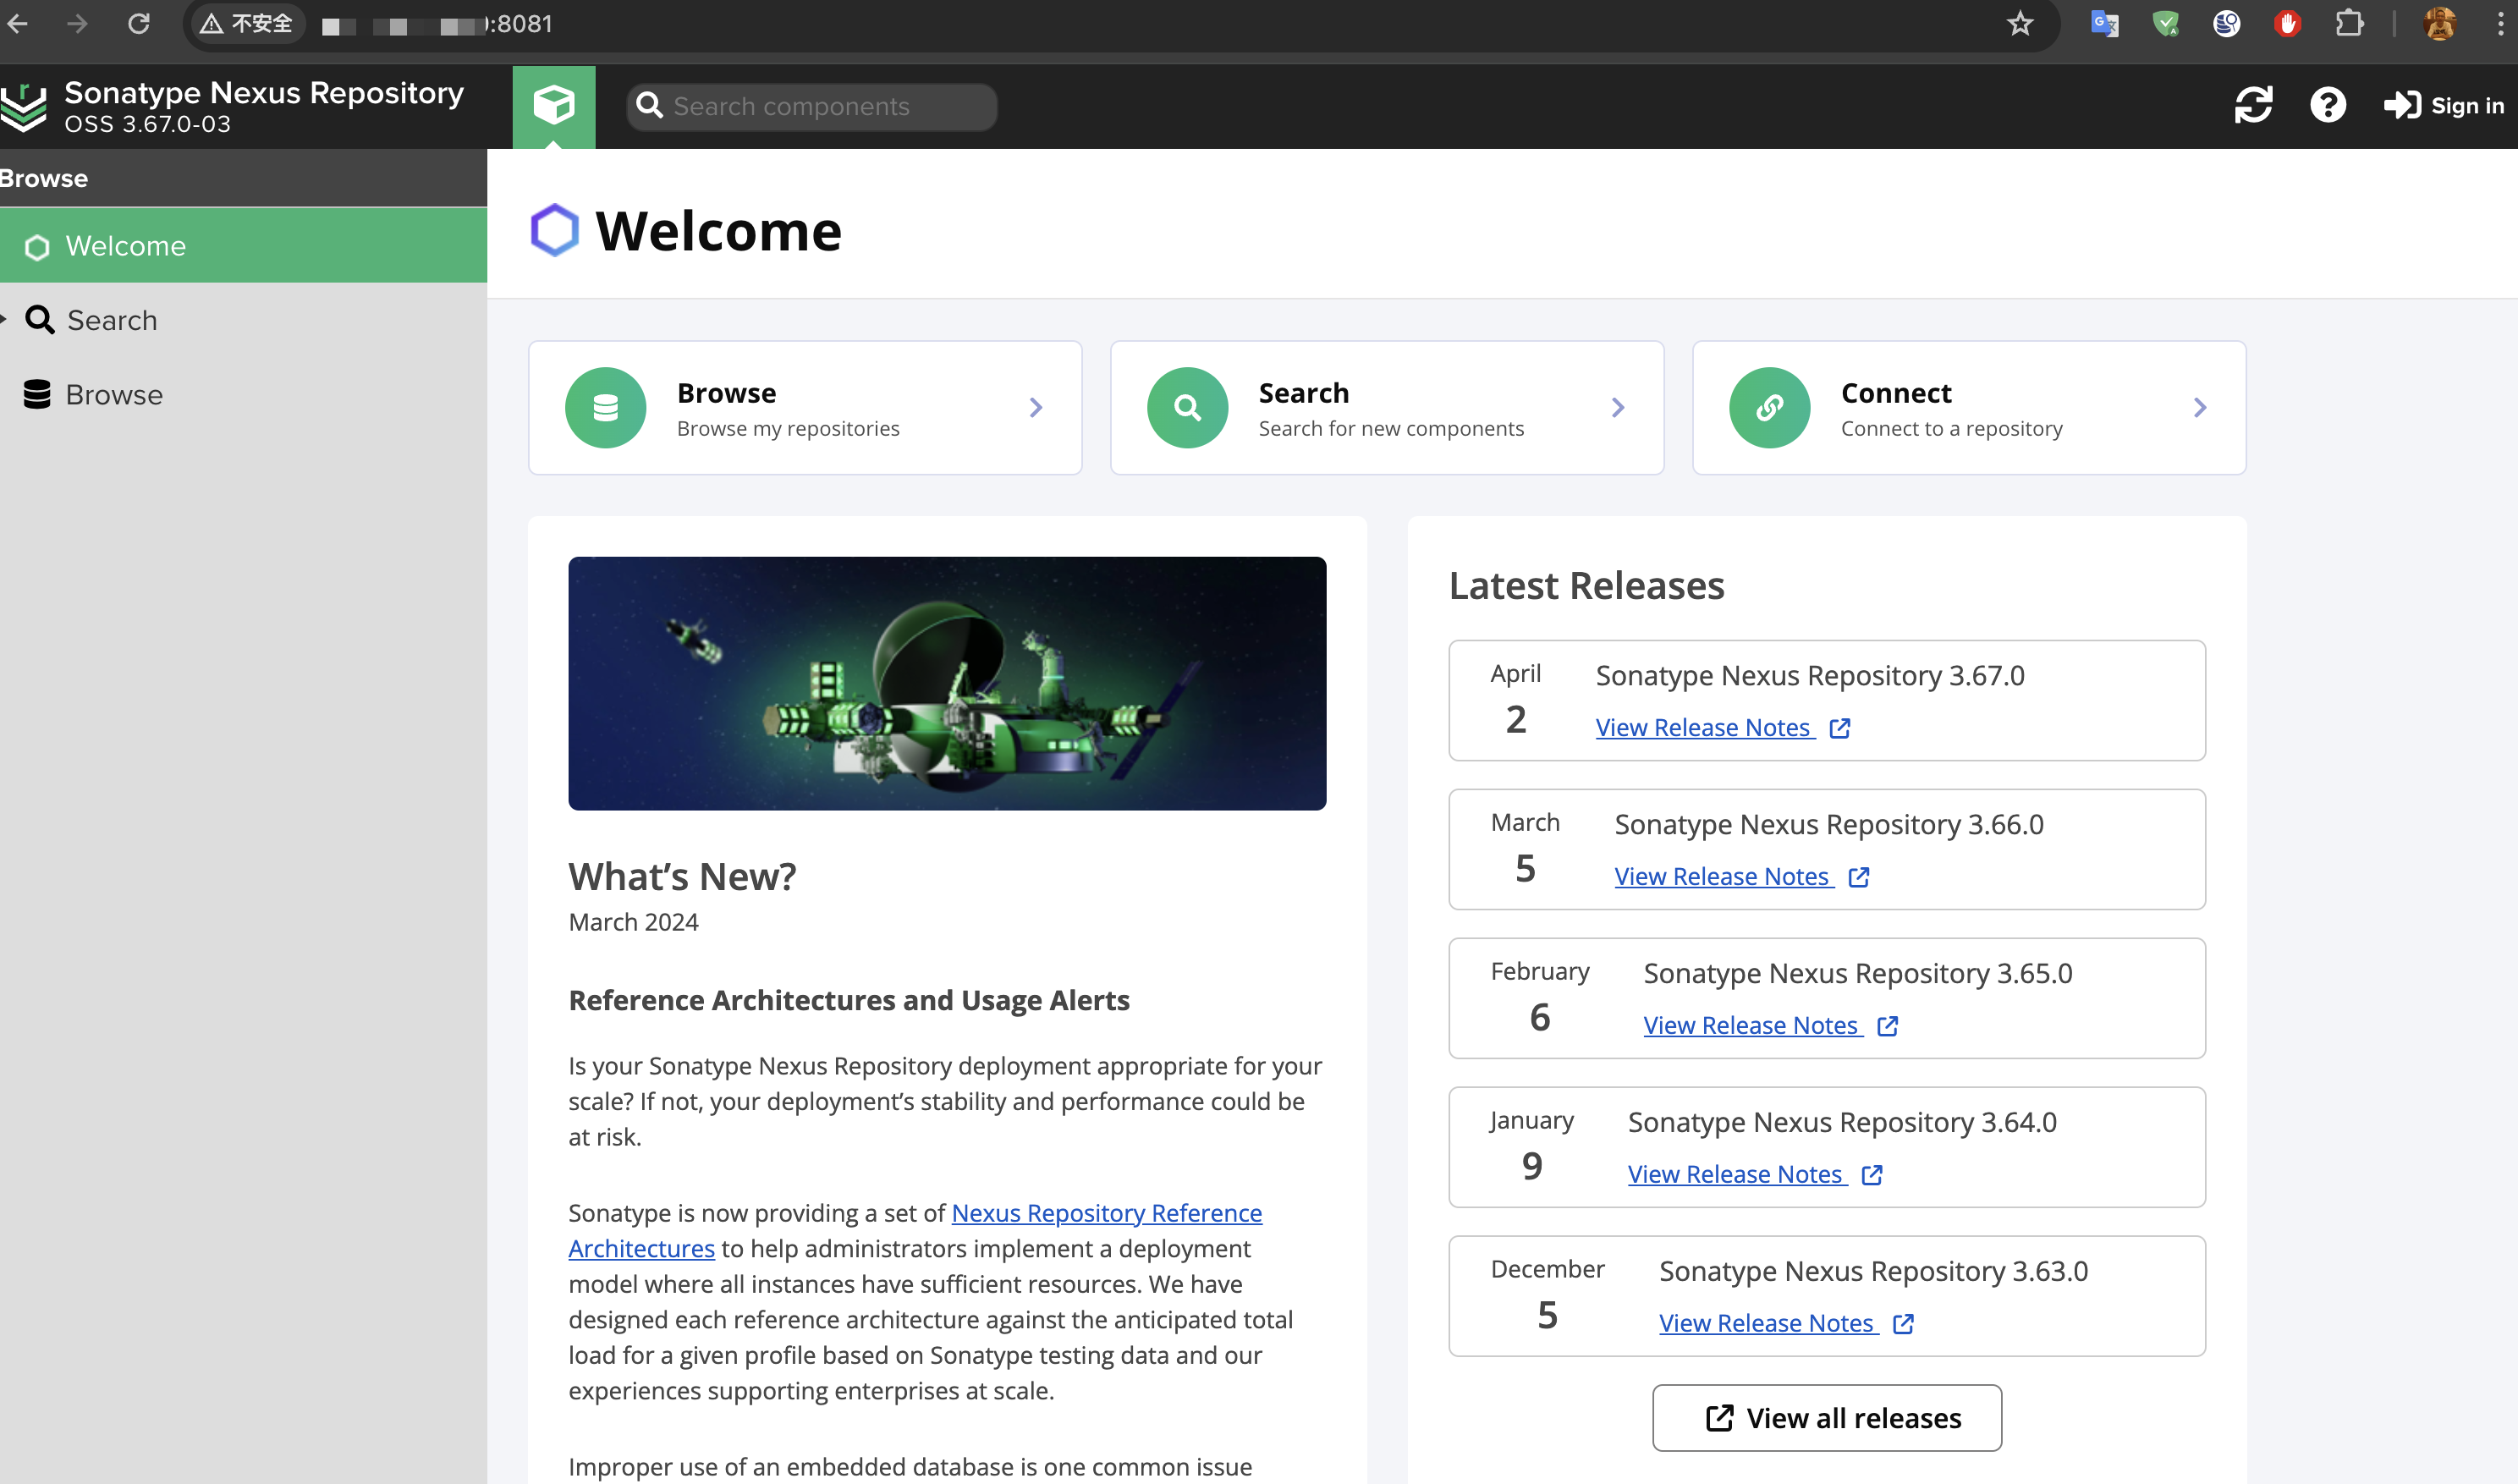View Release Notes for version 3.67.0
This screenshot has height=1484, width=2518.
point(1704,727)
